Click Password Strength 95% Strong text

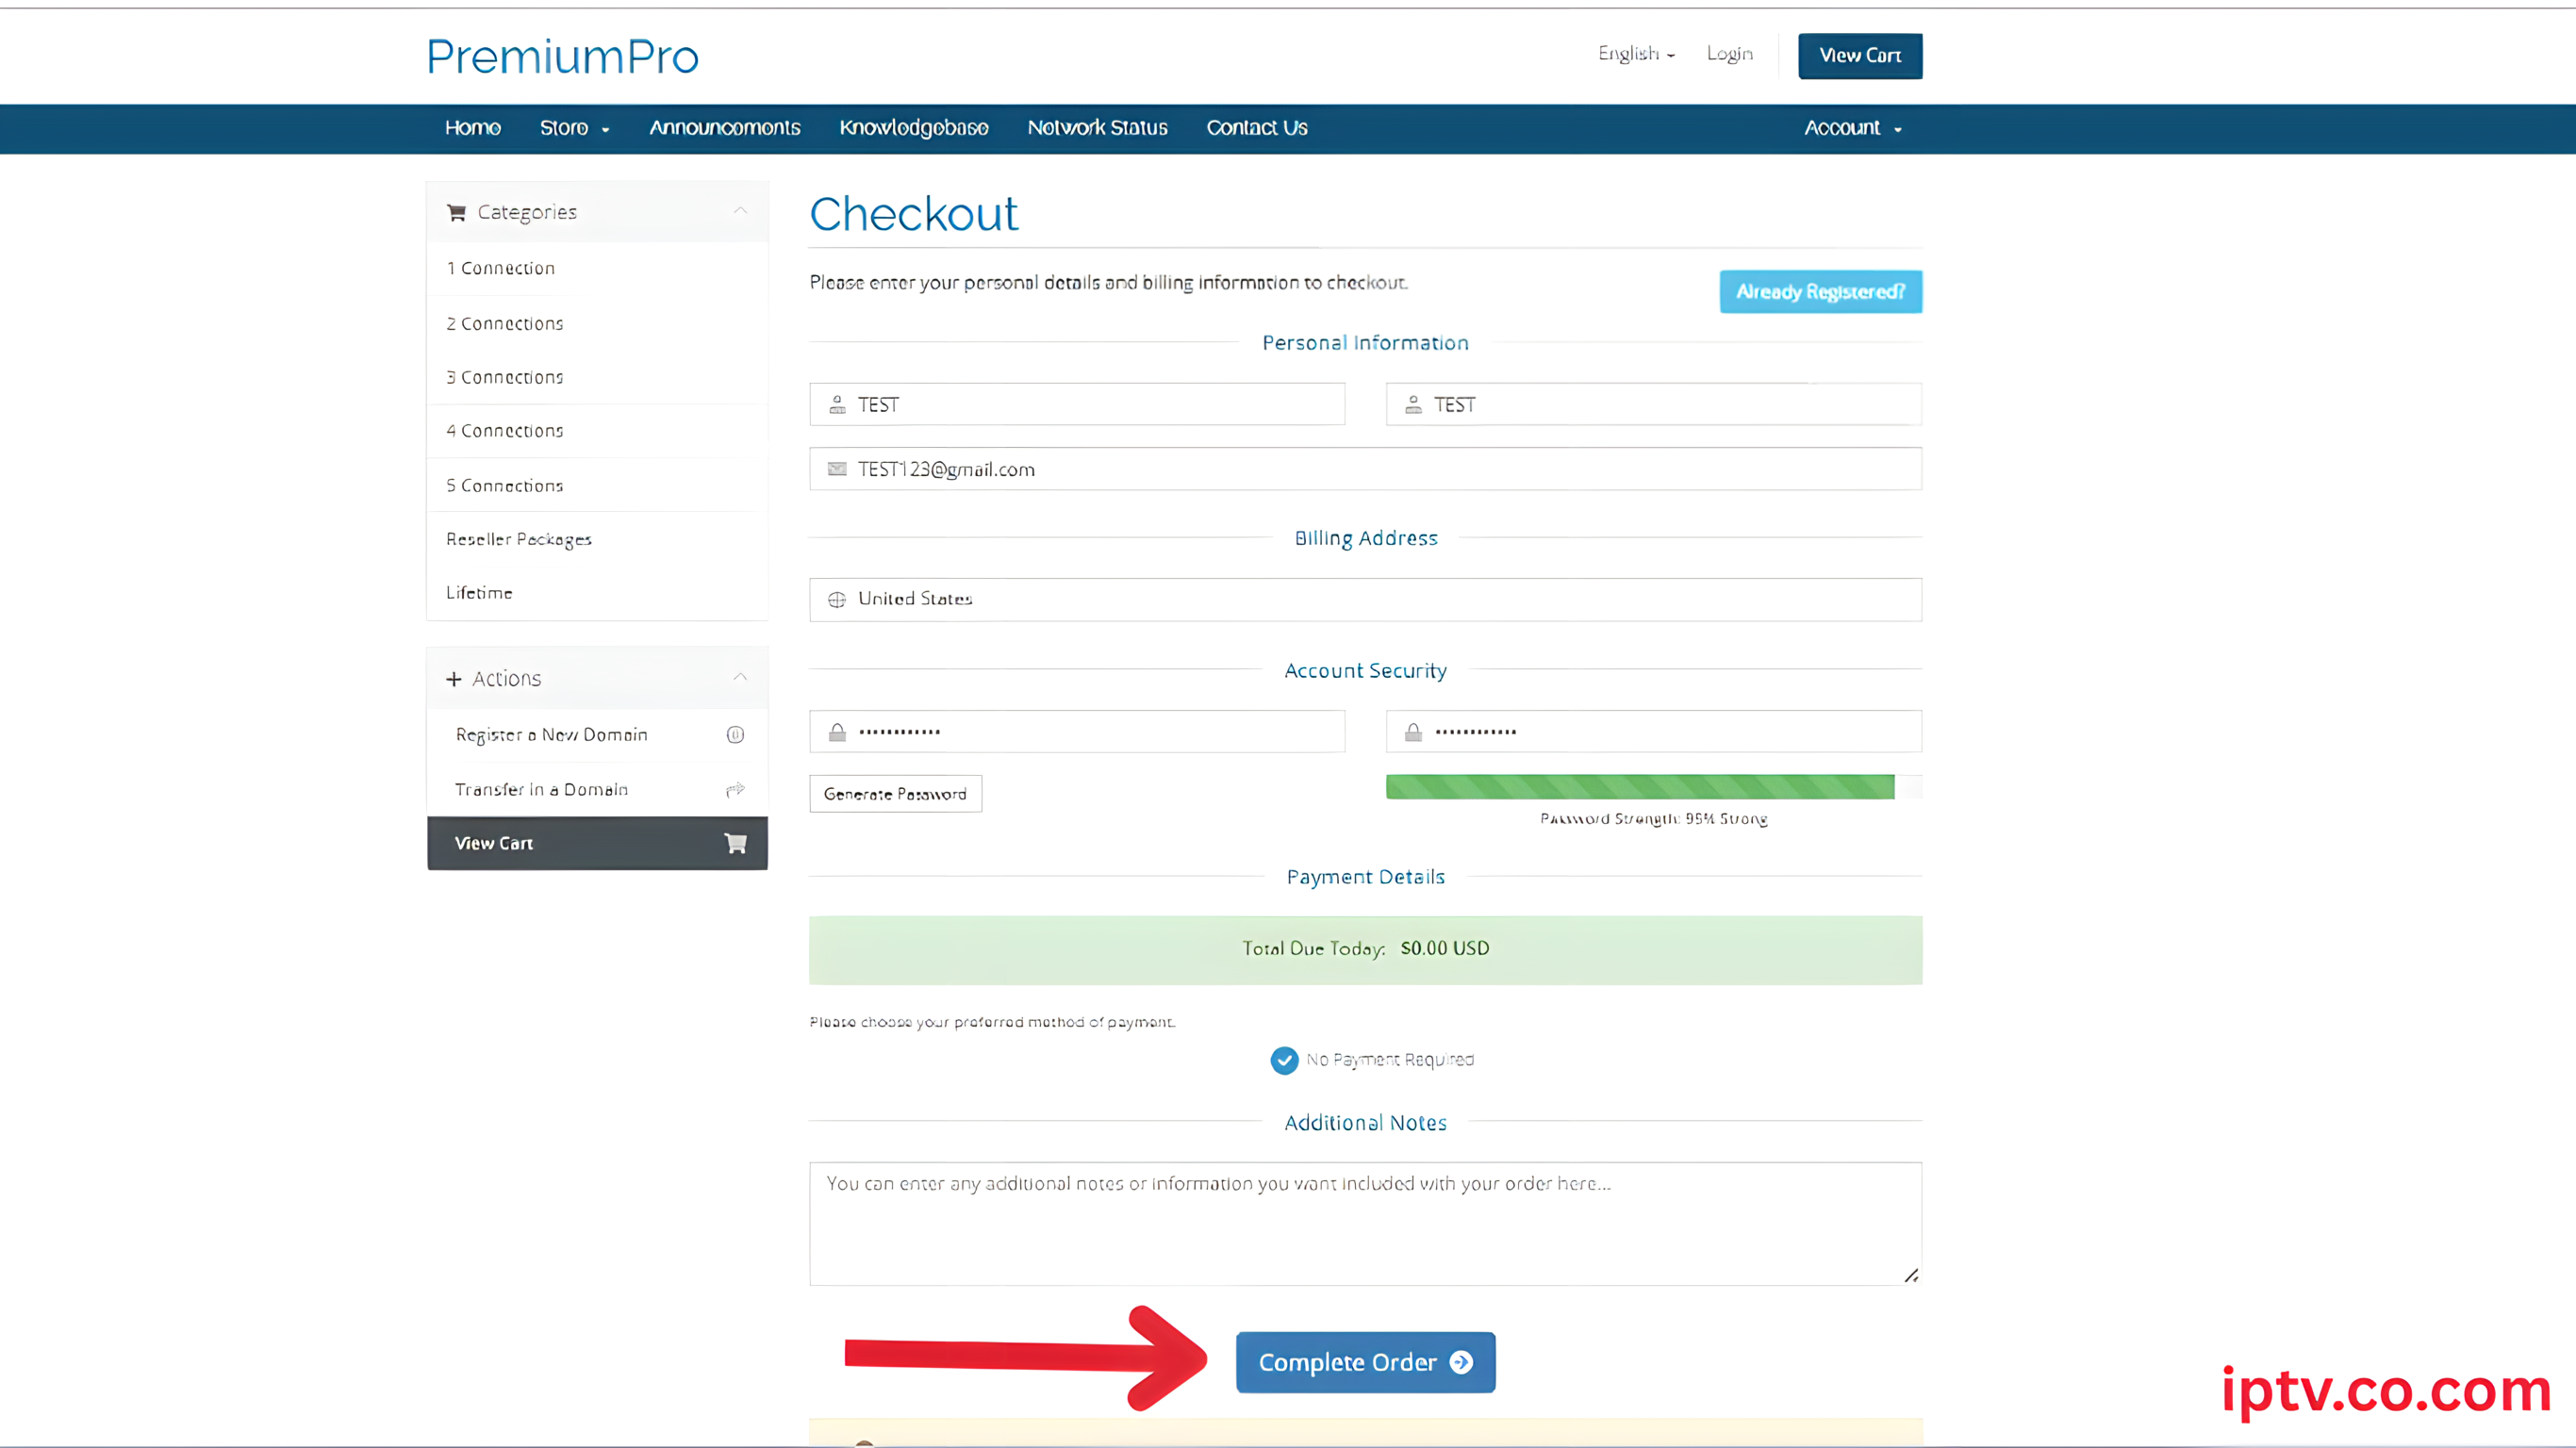point(1653,819)
